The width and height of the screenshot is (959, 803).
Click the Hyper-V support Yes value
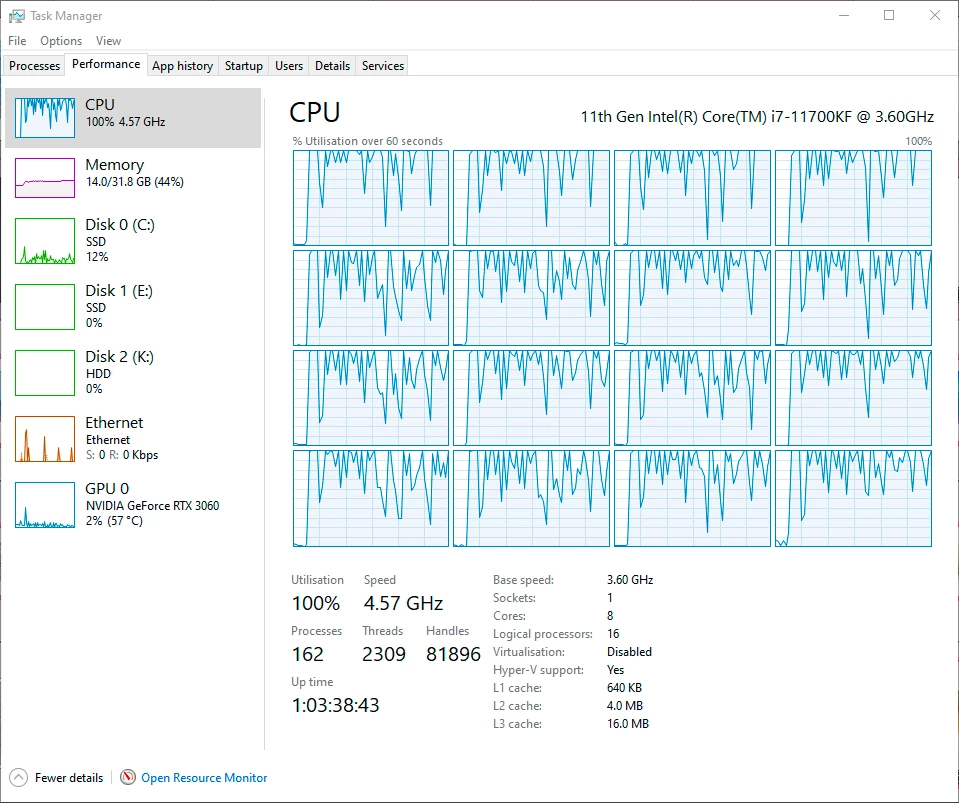[x=615, y=670]
